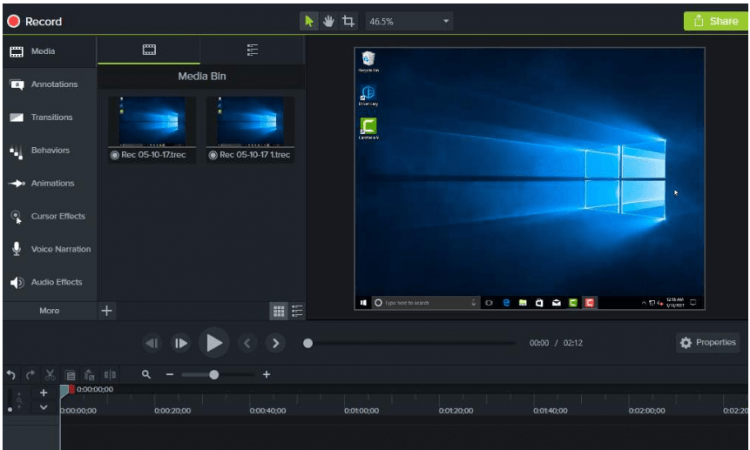This screenshot has height=450, width=750.
Task: Click the playback scrubber handle
Action: coord(308,343)
